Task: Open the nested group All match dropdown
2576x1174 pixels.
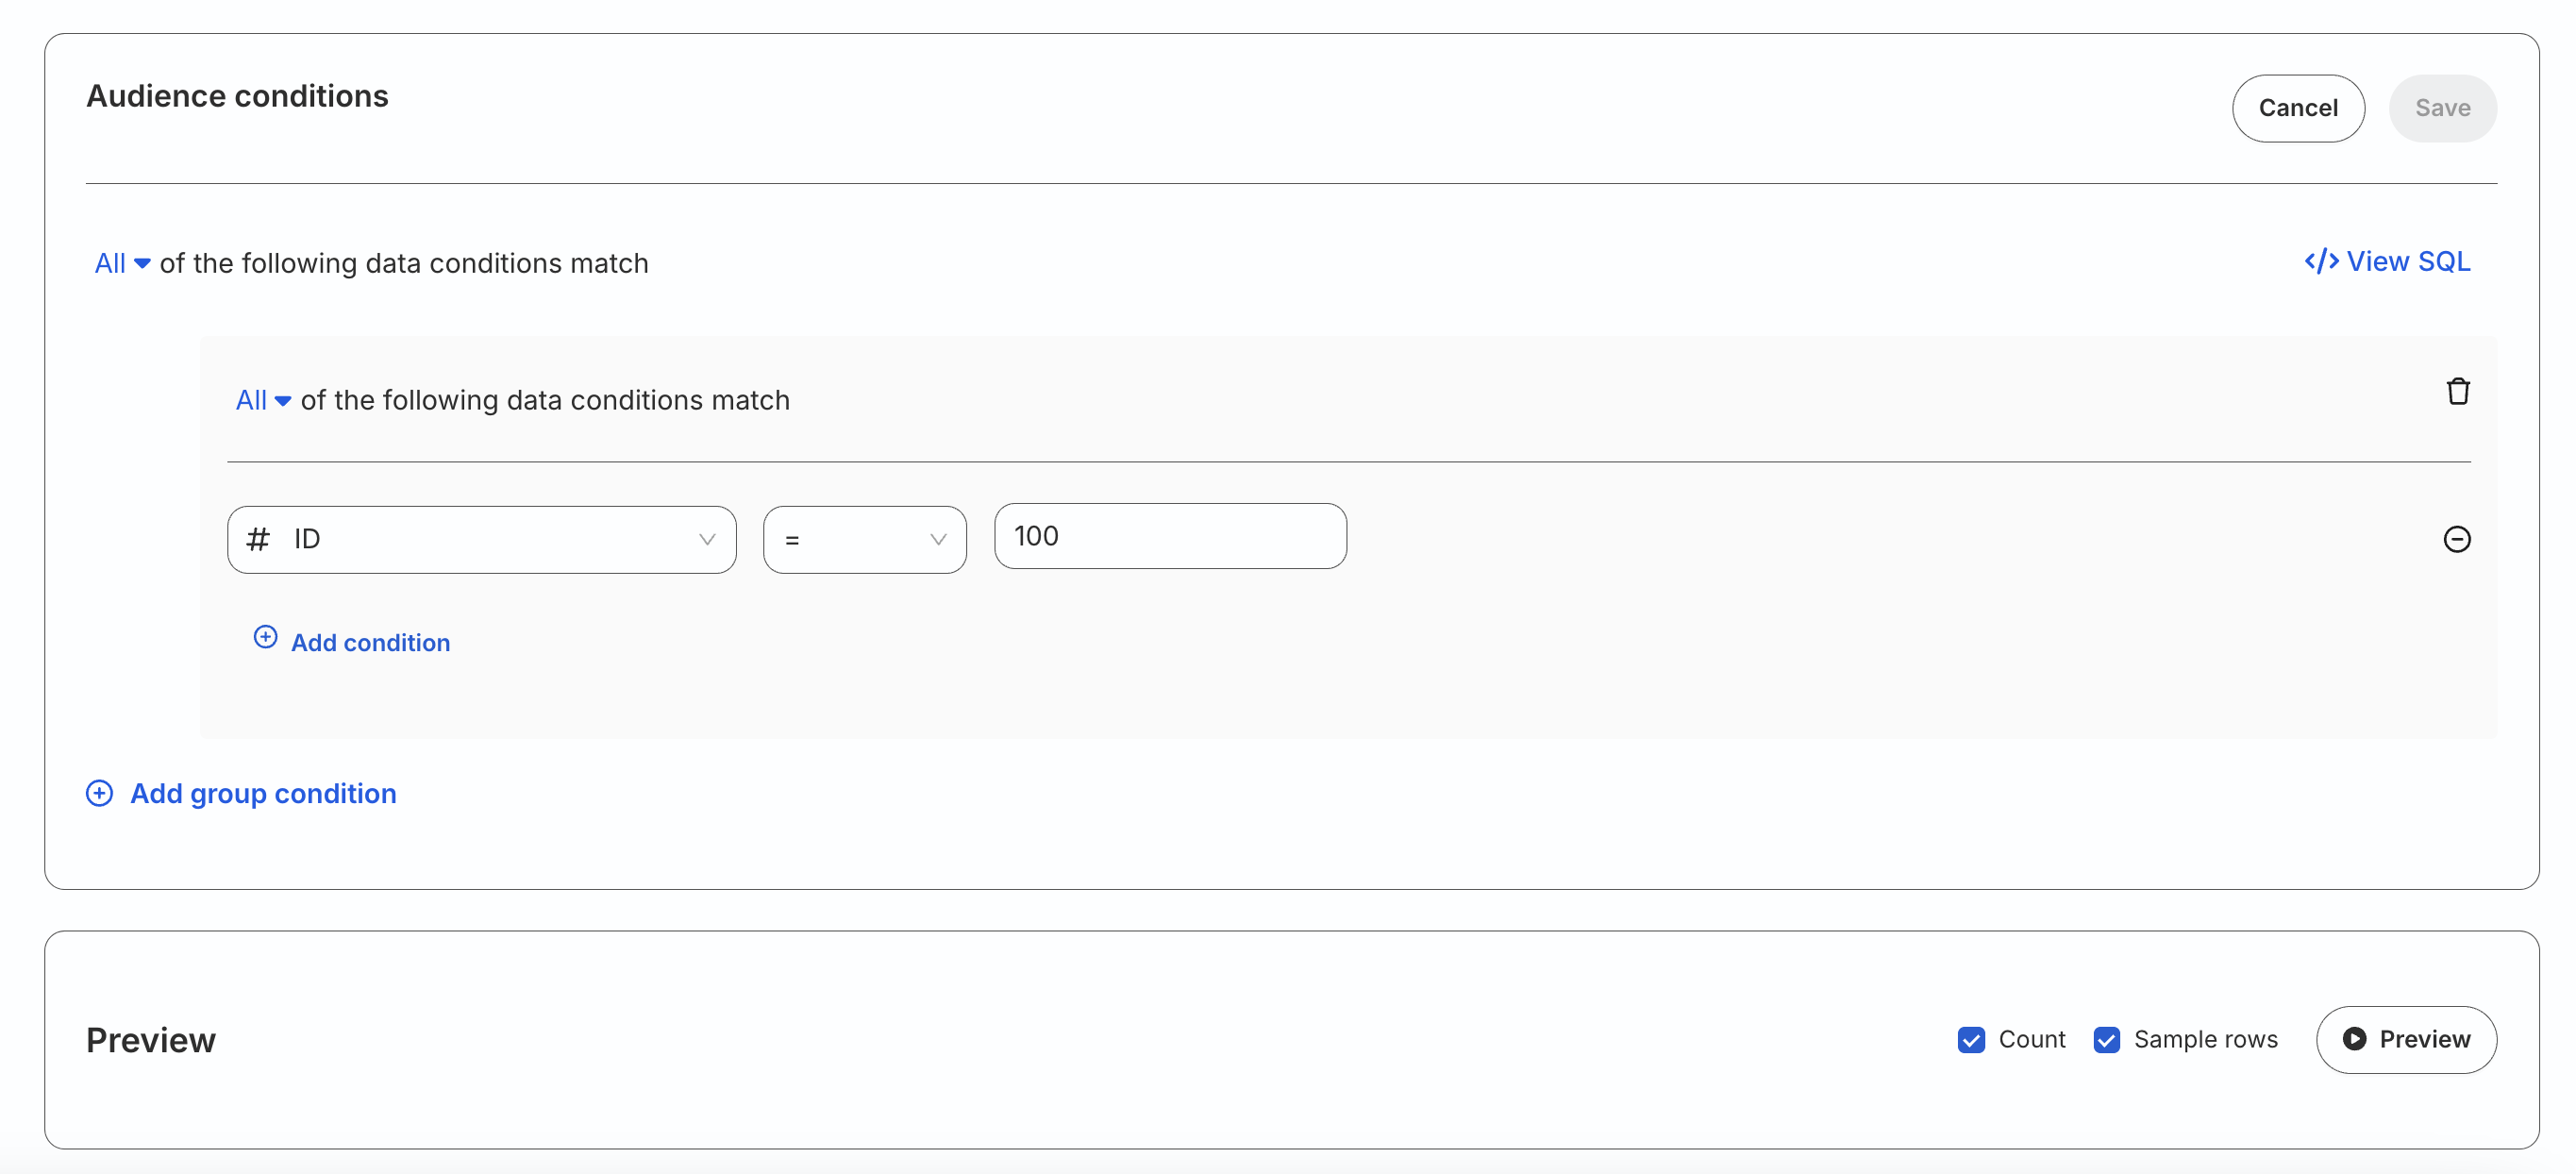Action: (x=263, y=400)
